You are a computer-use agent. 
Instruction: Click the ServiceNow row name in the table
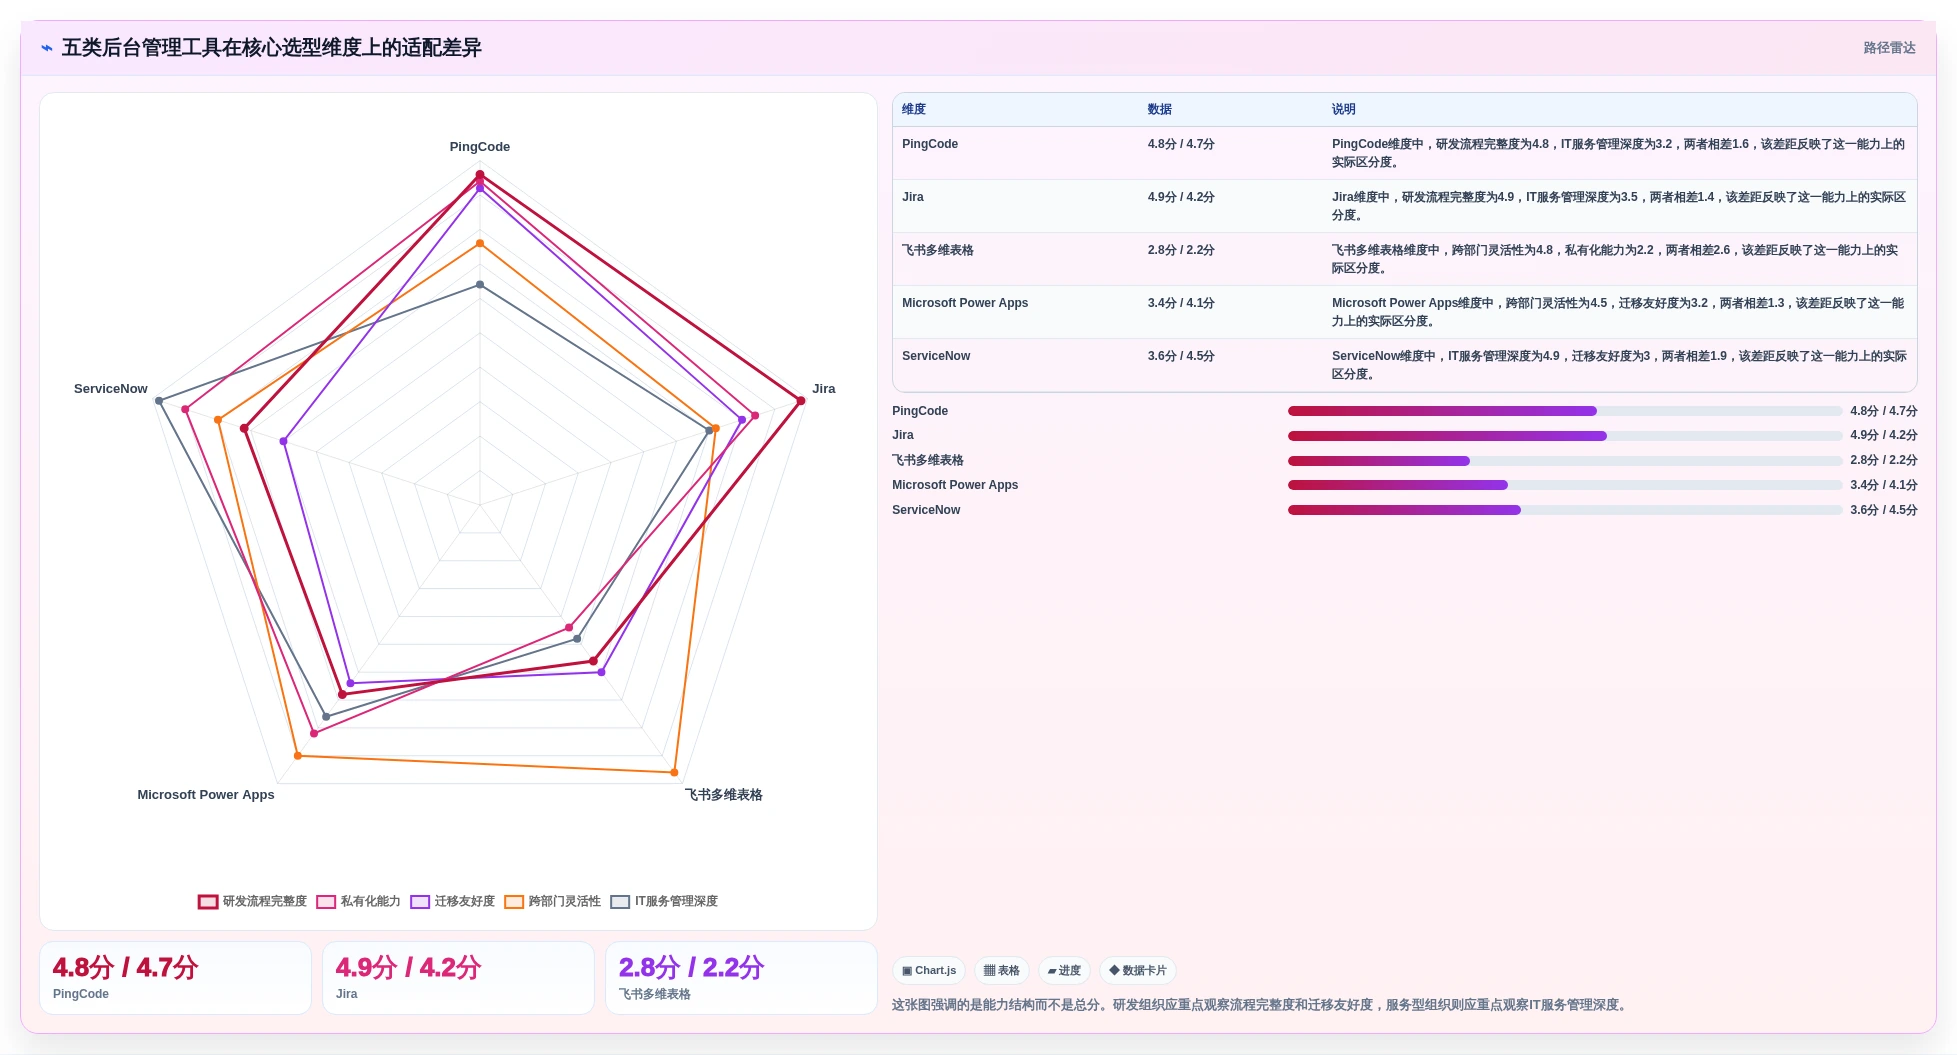pyautogui.click(x=936, y=356)
